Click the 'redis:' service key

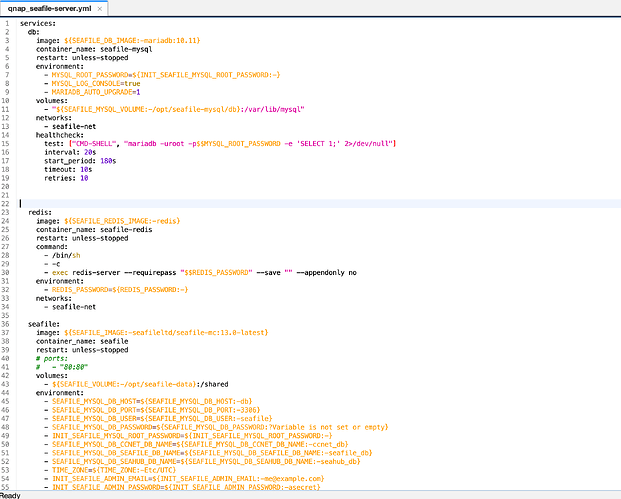40,212
